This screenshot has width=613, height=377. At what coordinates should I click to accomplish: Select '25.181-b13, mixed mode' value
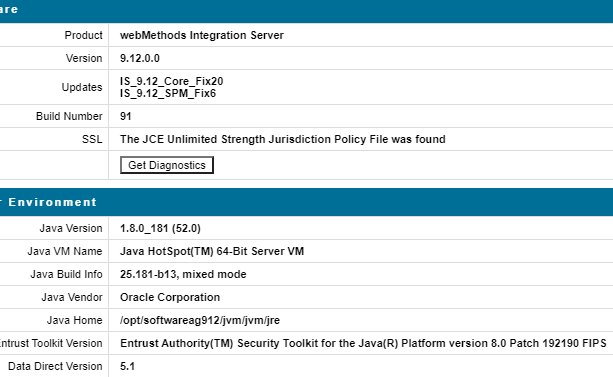[183, 274]
